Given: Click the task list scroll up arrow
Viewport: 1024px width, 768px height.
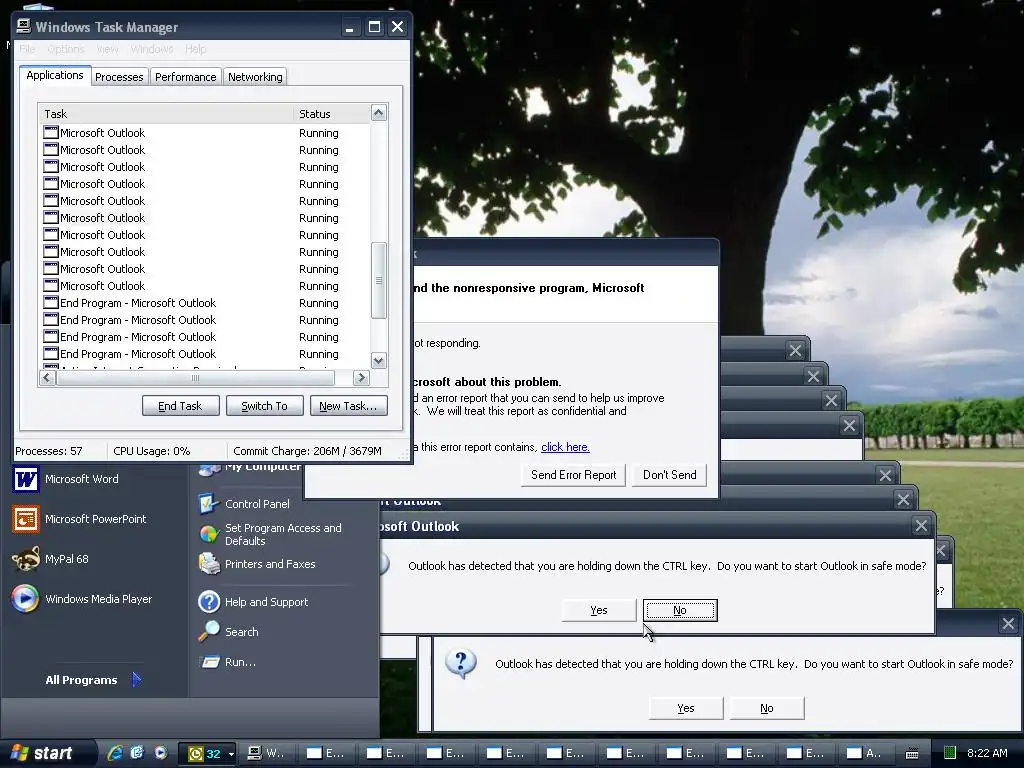Looking at the screenshot, I should tap(379, 113).
